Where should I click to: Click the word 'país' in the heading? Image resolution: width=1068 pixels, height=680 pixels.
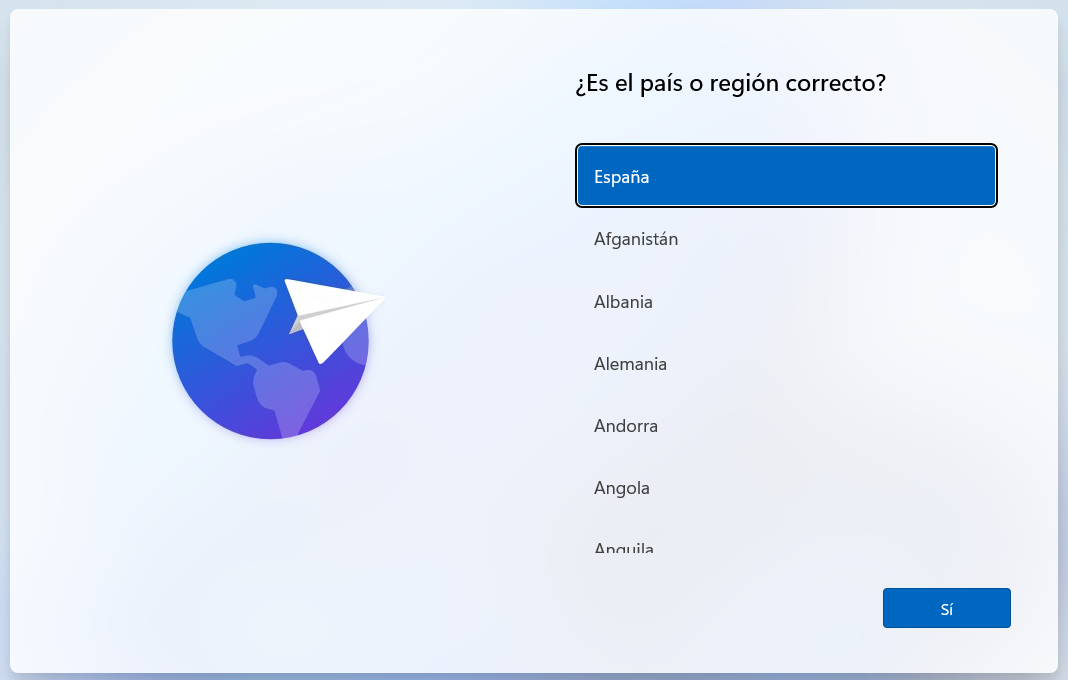click(x=661, y=83)
